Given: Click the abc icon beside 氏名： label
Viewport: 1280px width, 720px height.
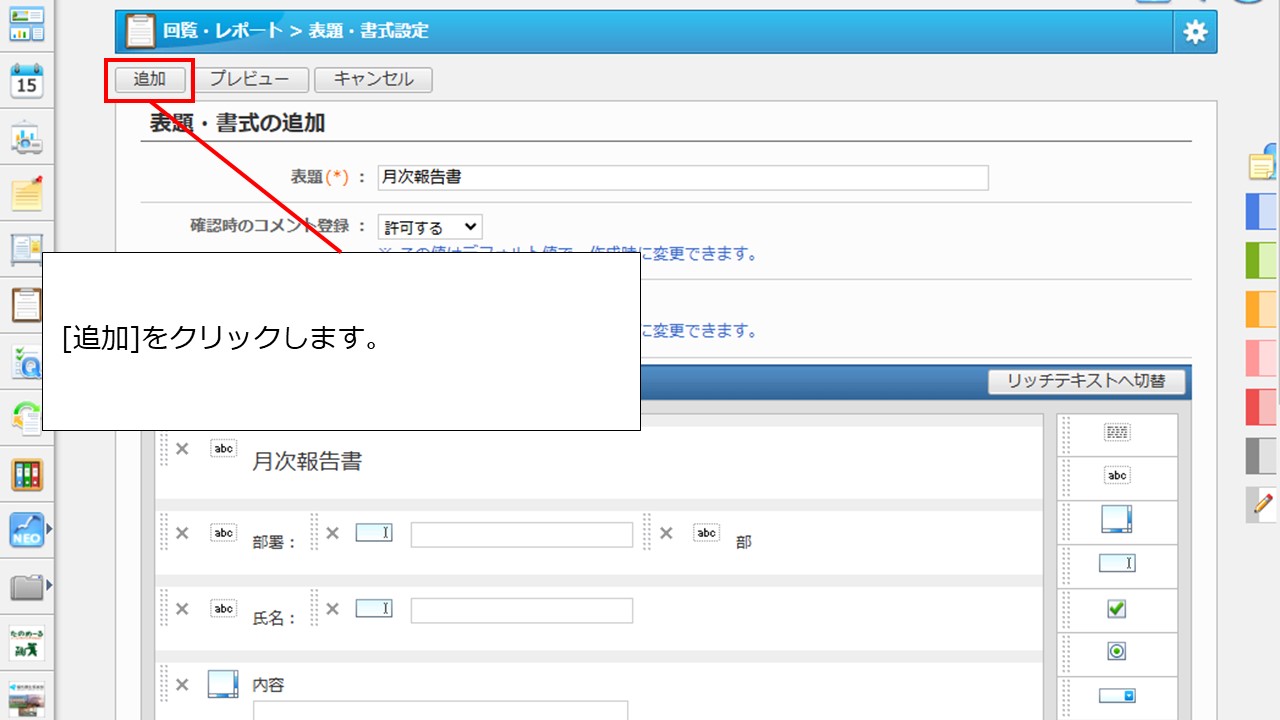Looking at the screenshot, I should coord(224,609).
